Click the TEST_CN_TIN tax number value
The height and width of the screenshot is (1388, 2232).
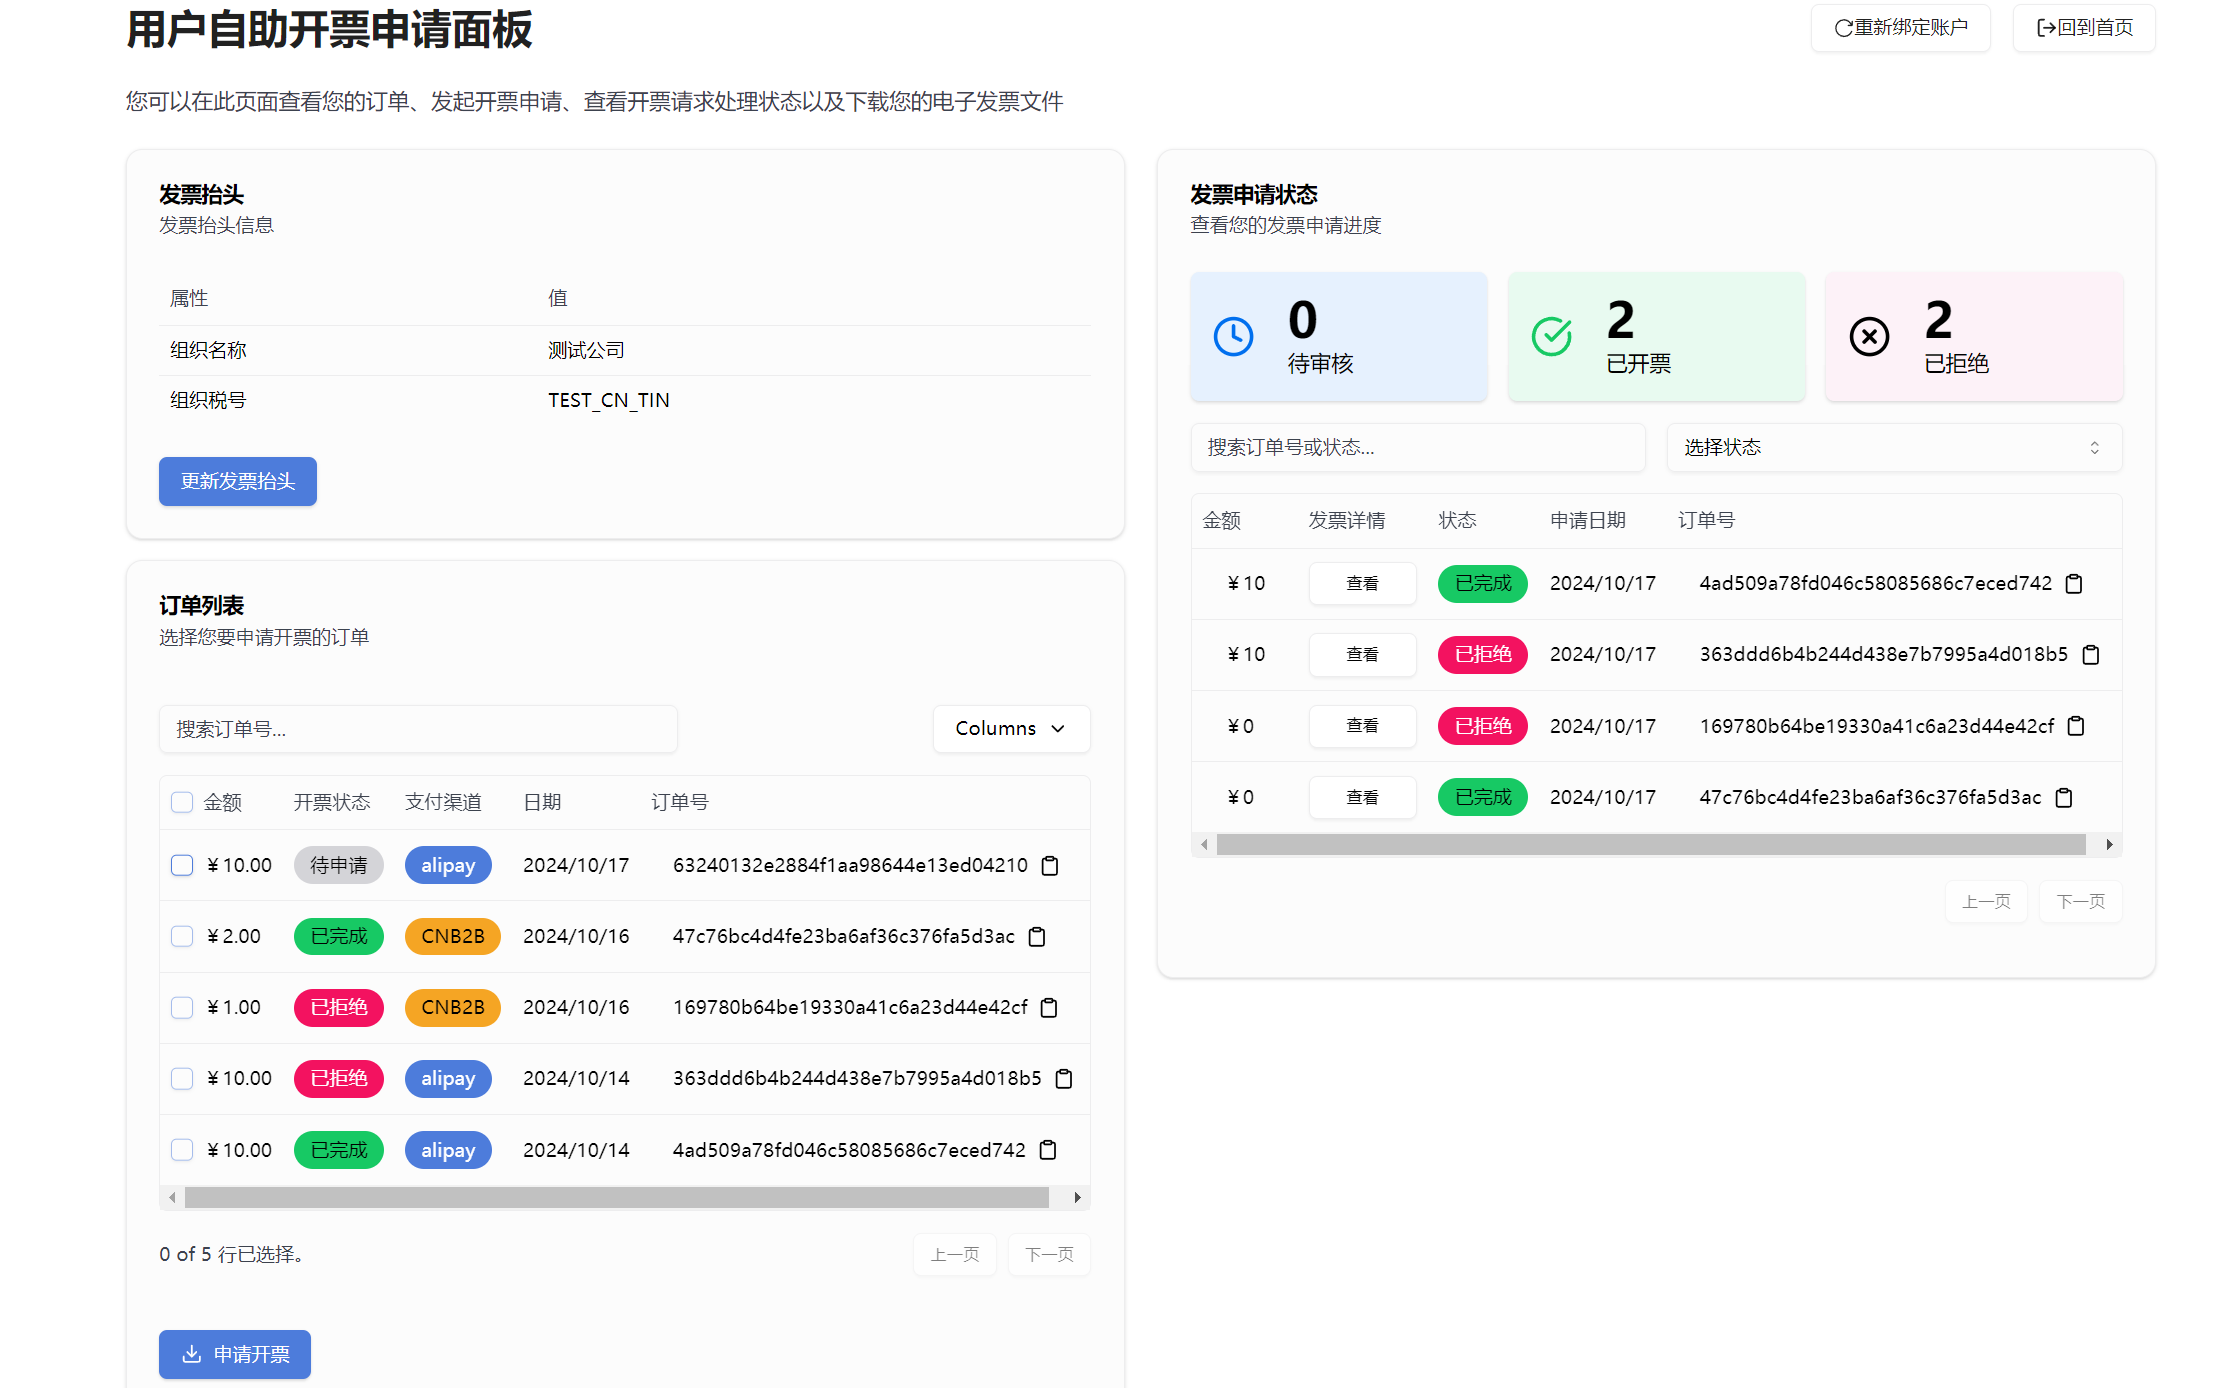(609, 400)
